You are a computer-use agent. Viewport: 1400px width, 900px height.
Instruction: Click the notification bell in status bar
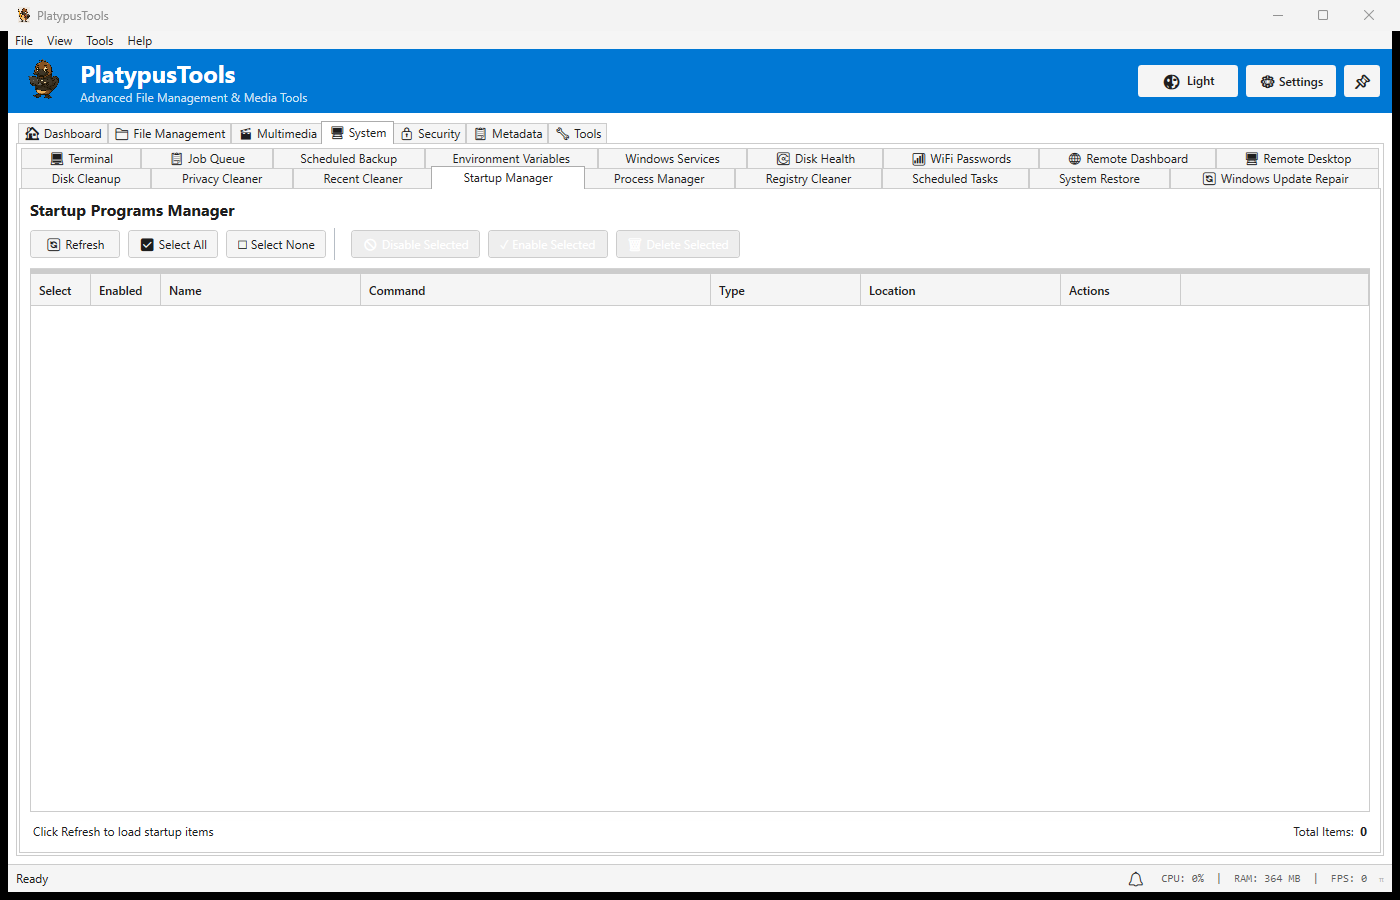1135,879
